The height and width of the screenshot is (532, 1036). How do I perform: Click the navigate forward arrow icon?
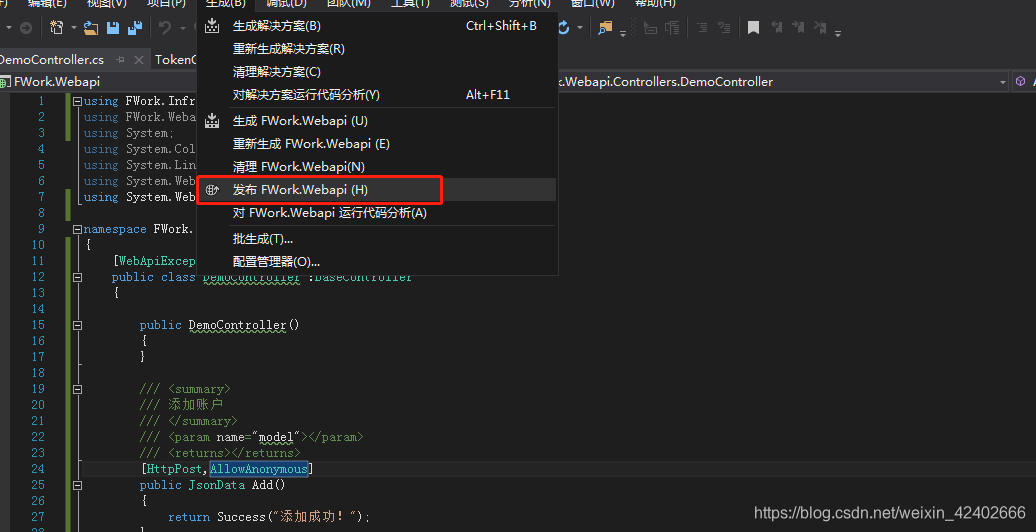coord(25,28)
